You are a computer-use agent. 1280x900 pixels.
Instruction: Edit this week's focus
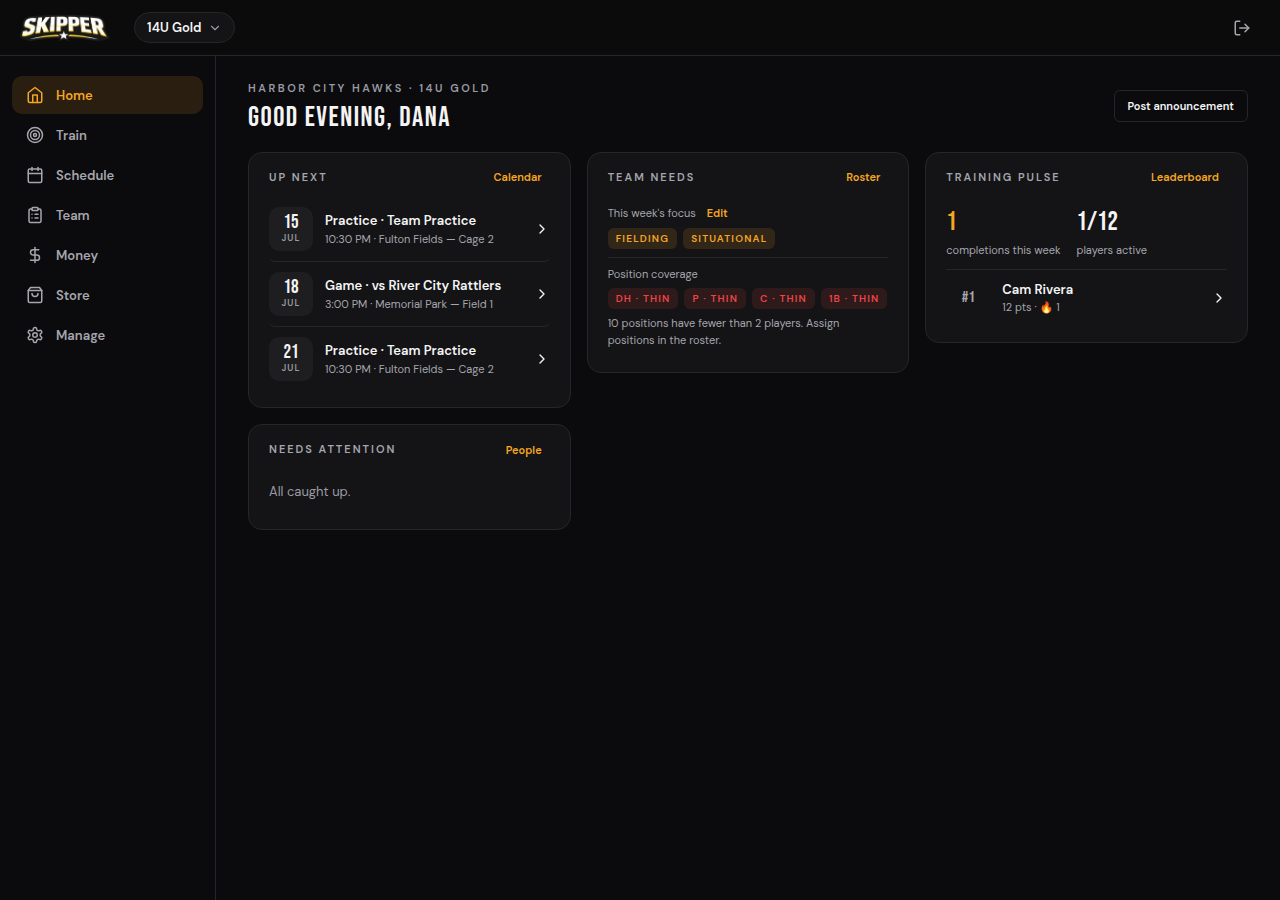pos(717,213)
